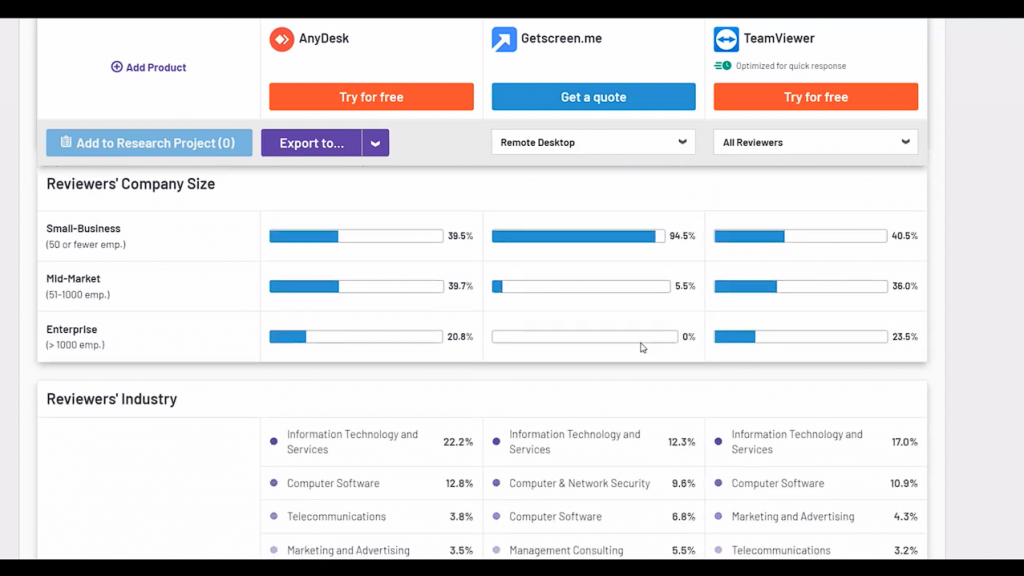Click TeamViewer's Telecommunications entry
The width and height of the screenshot is (1024, 576).
[x=781, y=550]
